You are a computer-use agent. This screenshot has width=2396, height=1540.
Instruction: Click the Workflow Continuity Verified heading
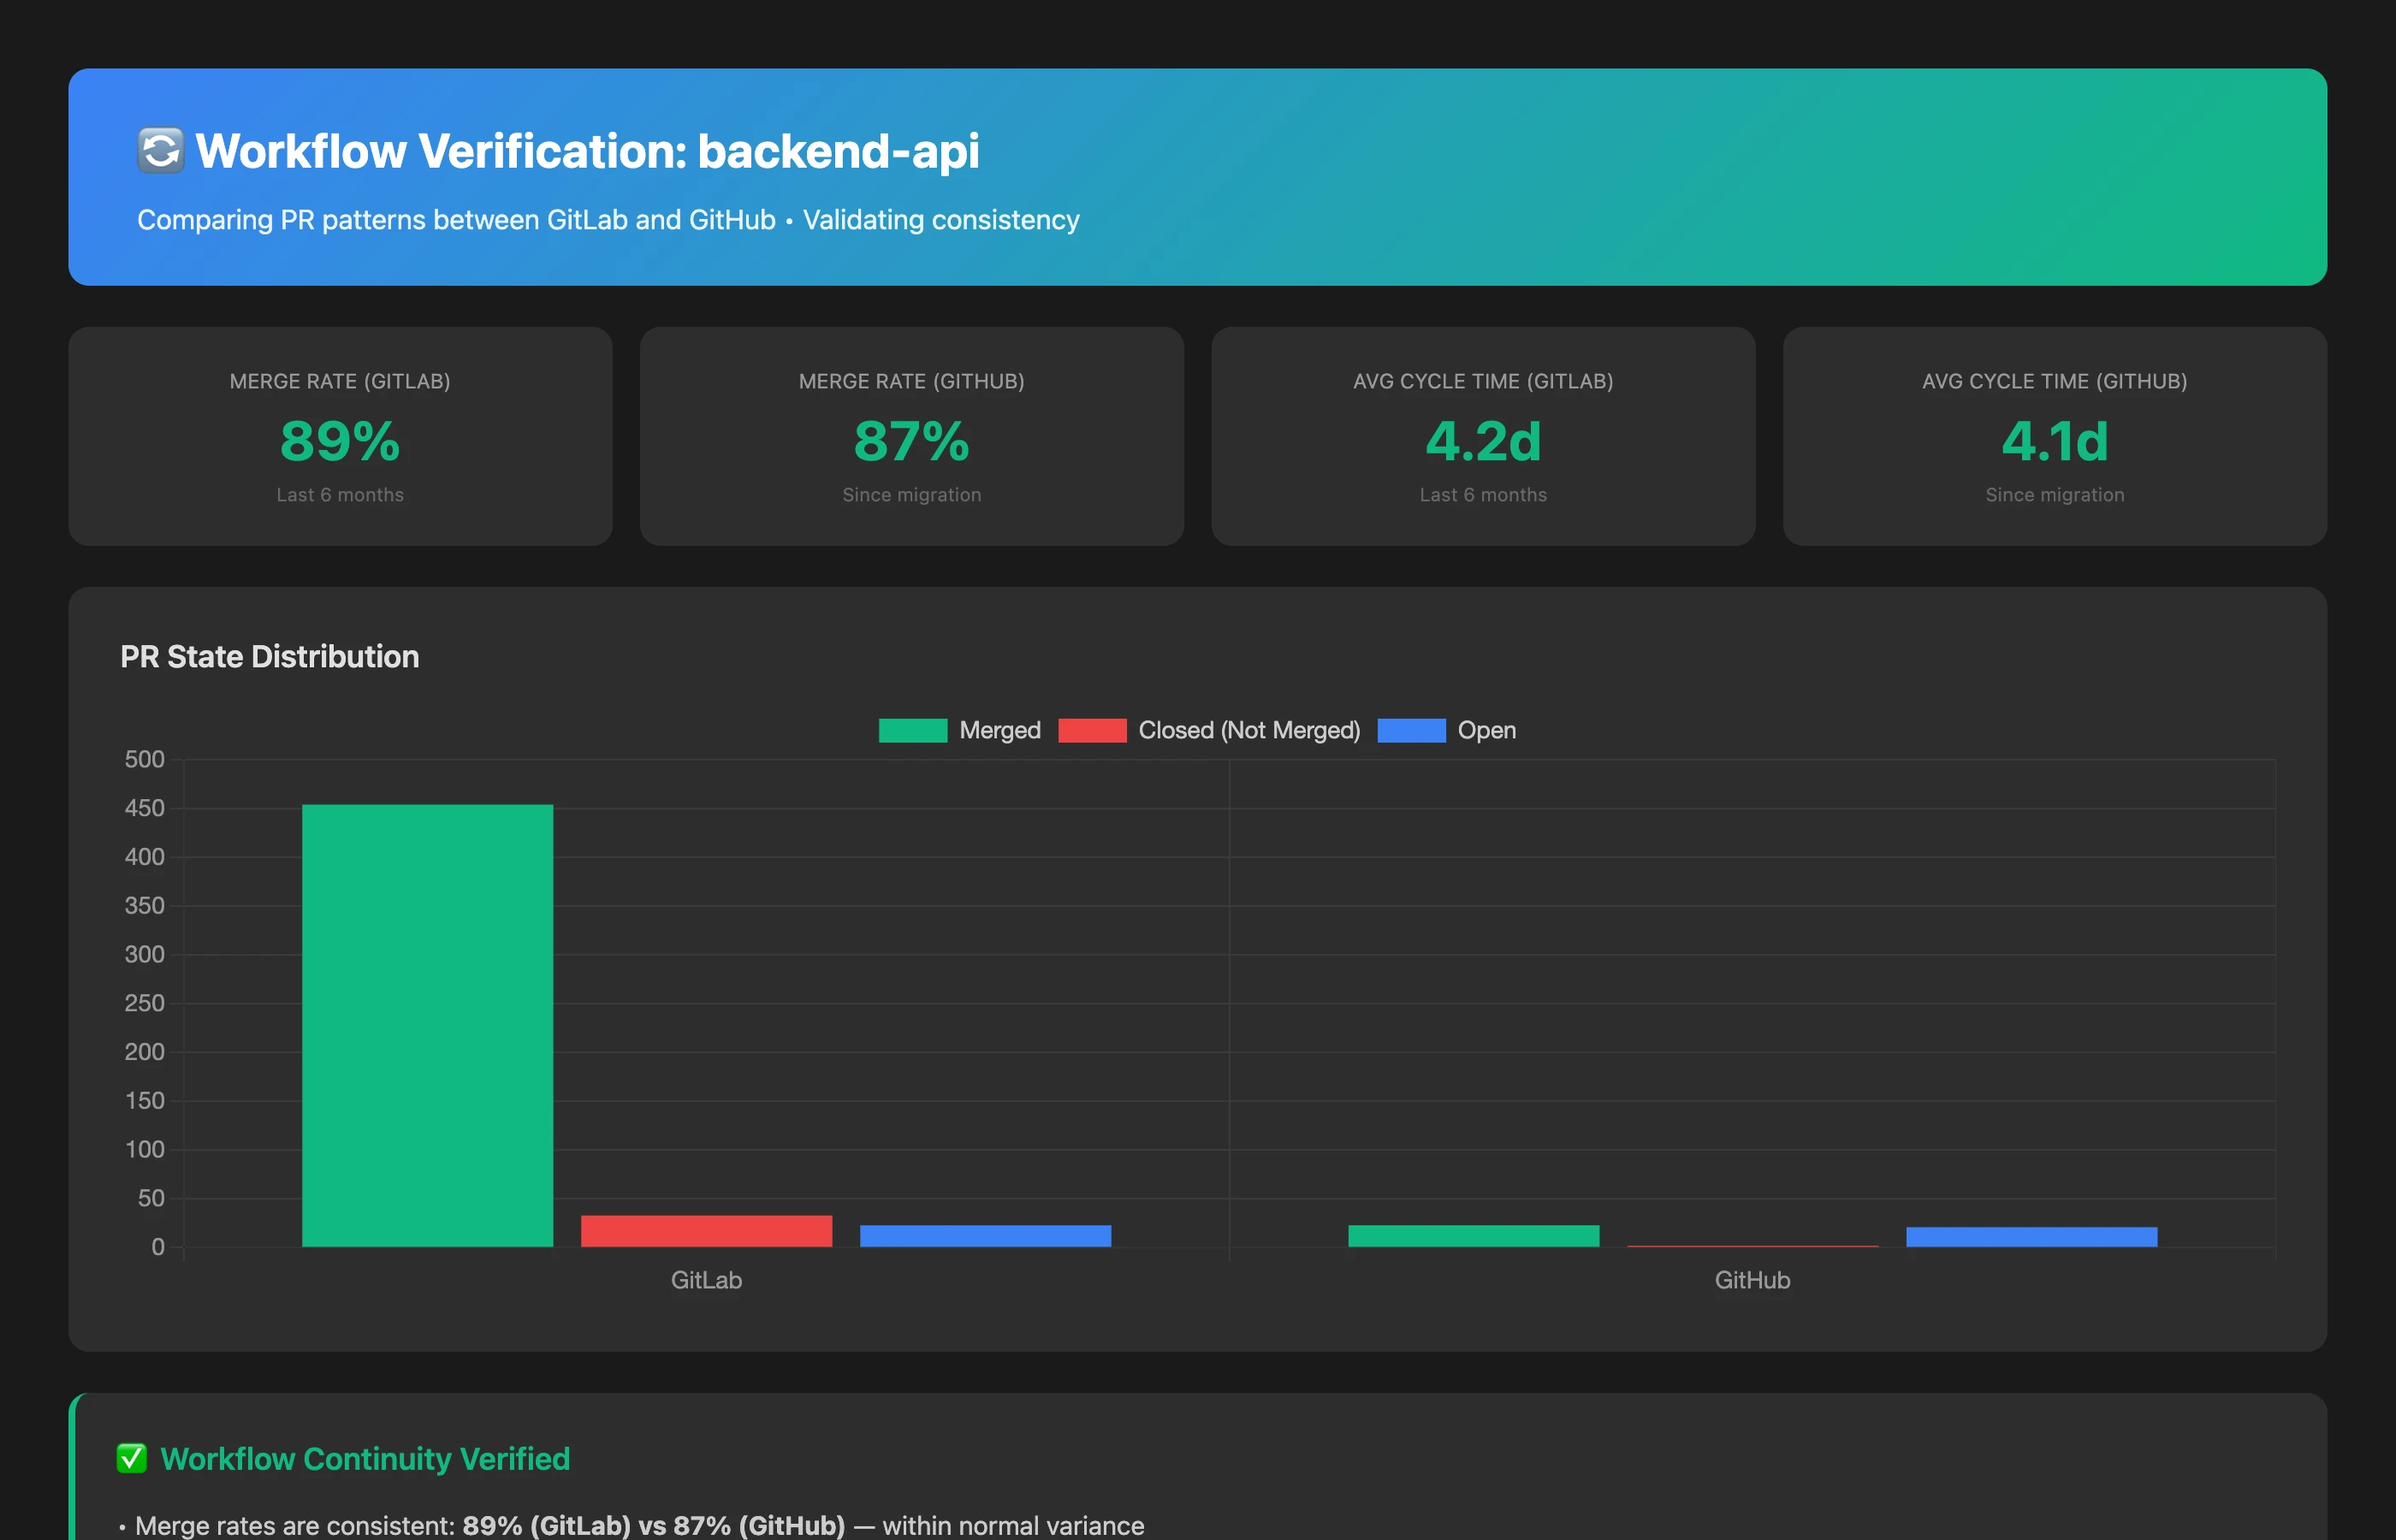(x=365, y=1458)
